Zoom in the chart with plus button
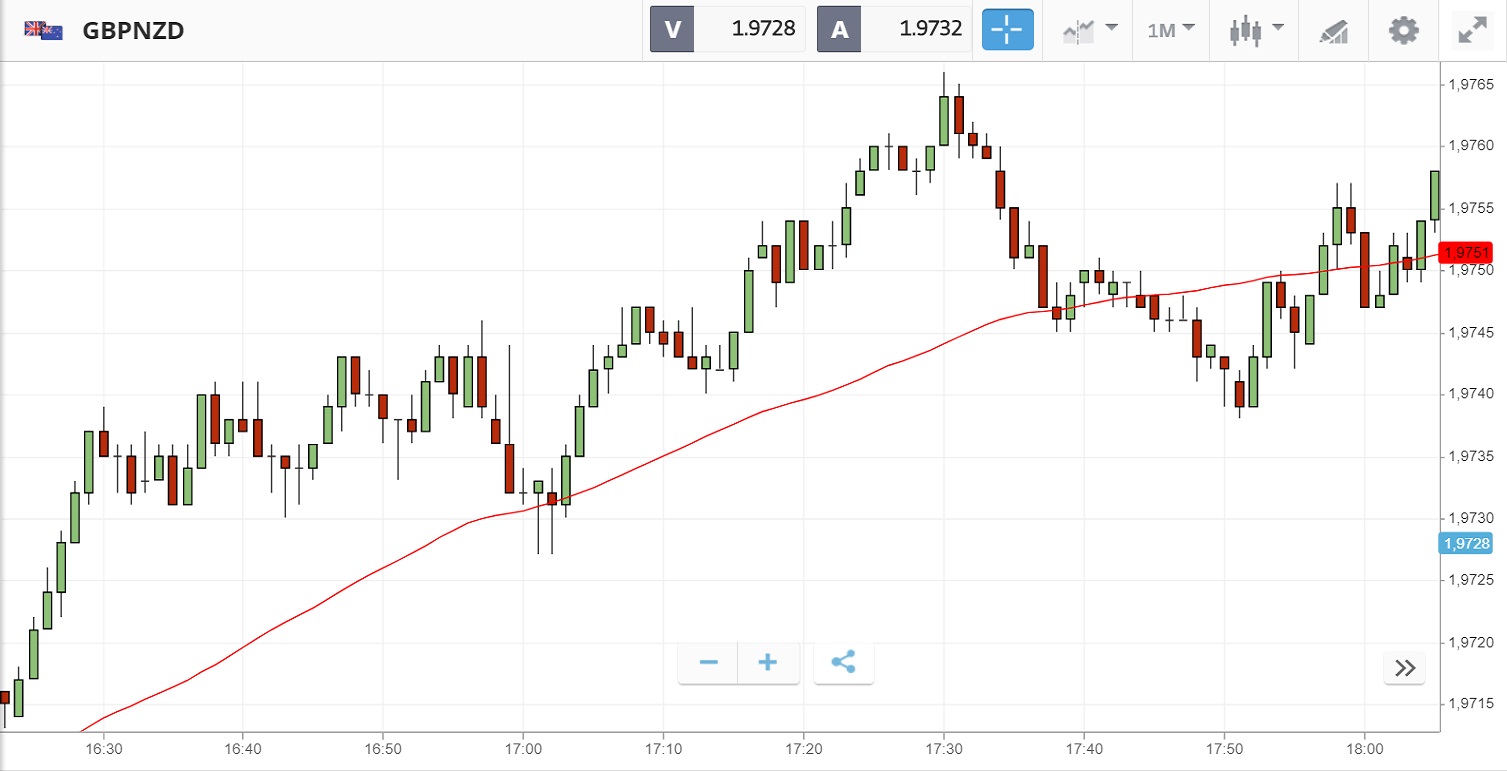Screen dimensions: 1507x771 pos(768,663)
